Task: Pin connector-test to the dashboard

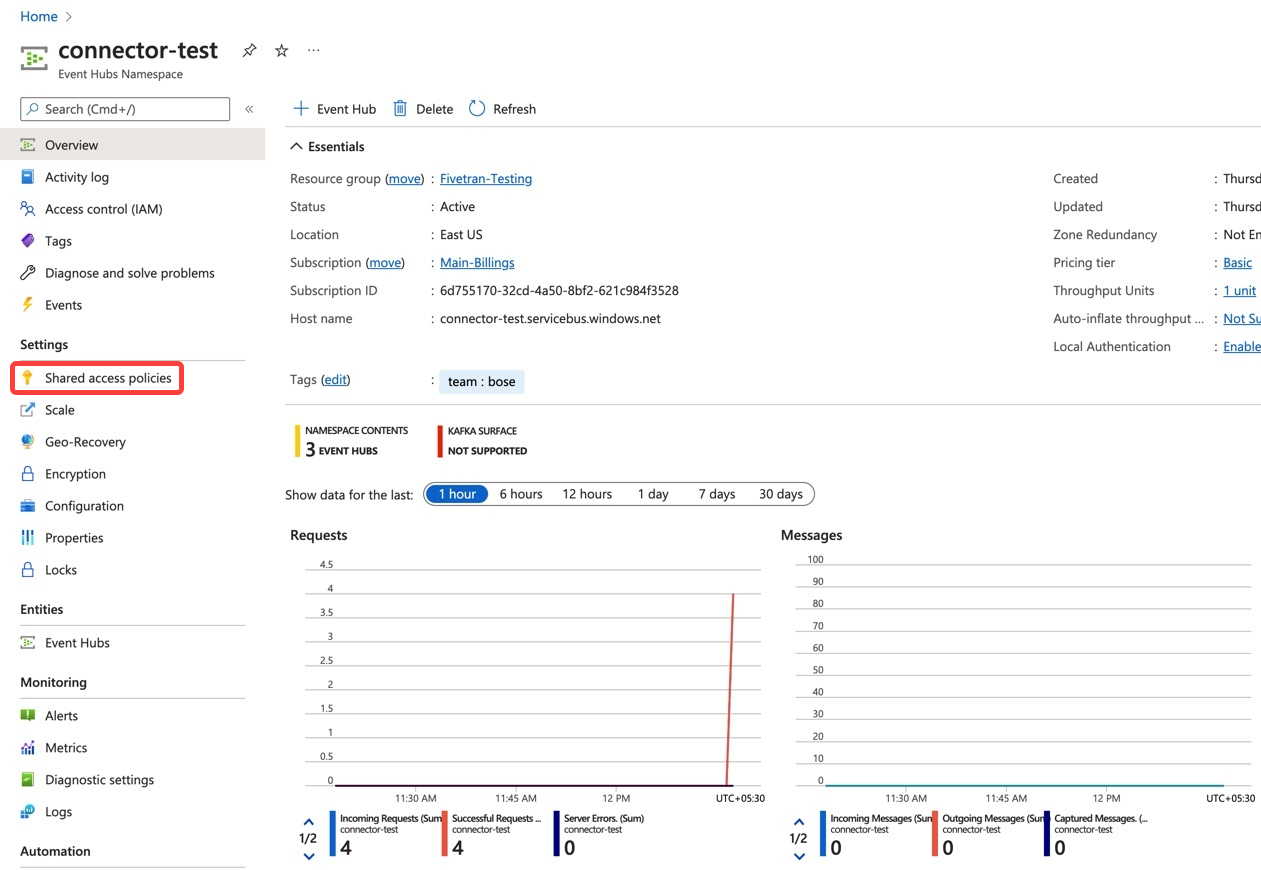Action: coord(250,50)
